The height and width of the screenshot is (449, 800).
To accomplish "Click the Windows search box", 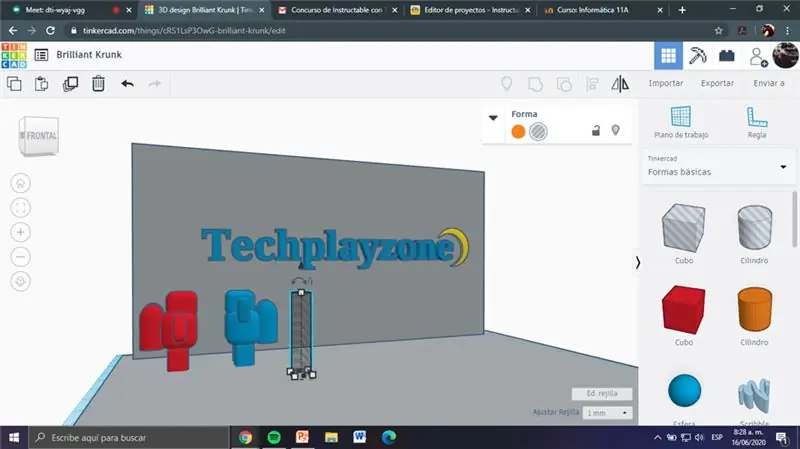I will pos(129,437).
